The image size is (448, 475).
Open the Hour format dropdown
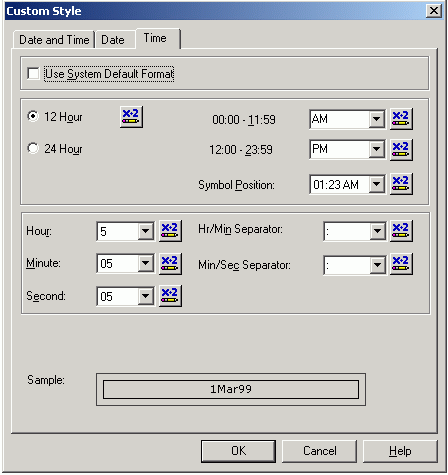coord(146,231)
